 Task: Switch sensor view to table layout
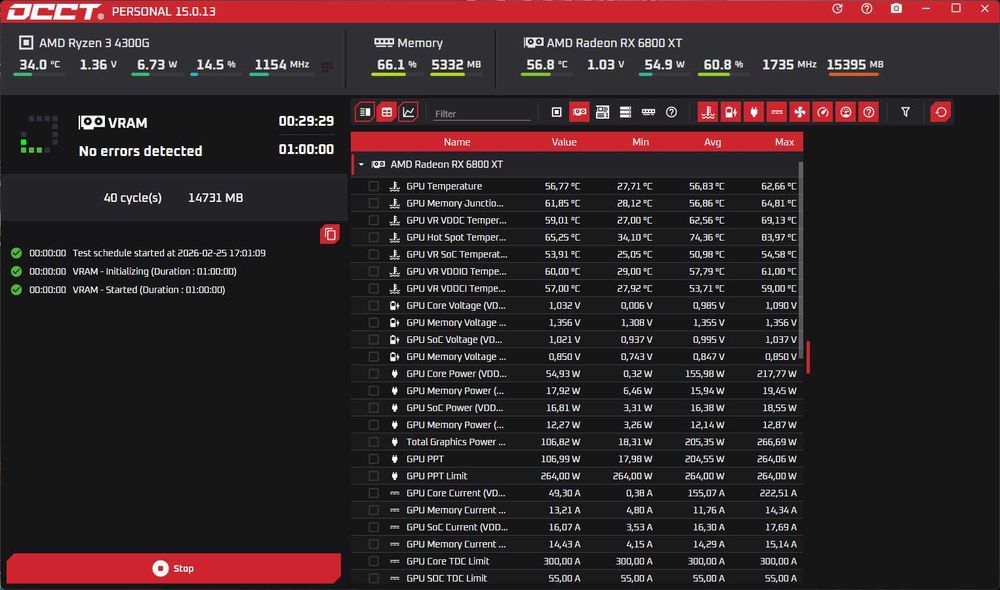[386, 112]
